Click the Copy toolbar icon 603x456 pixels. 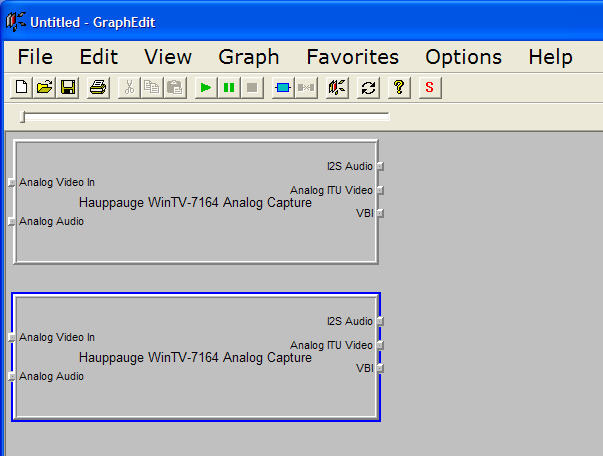click(x=152, y=88)
